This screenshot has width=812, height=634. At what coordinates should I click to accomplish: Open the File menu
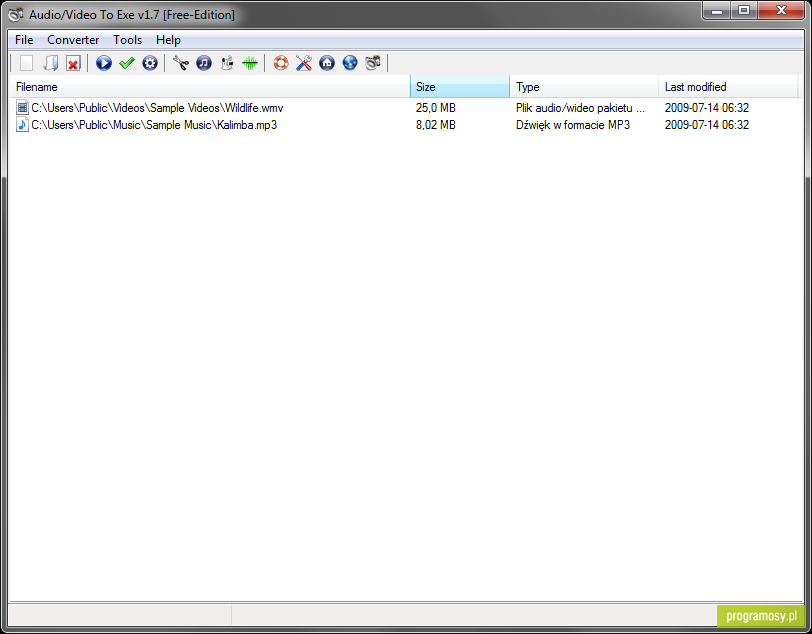(24, 40)
